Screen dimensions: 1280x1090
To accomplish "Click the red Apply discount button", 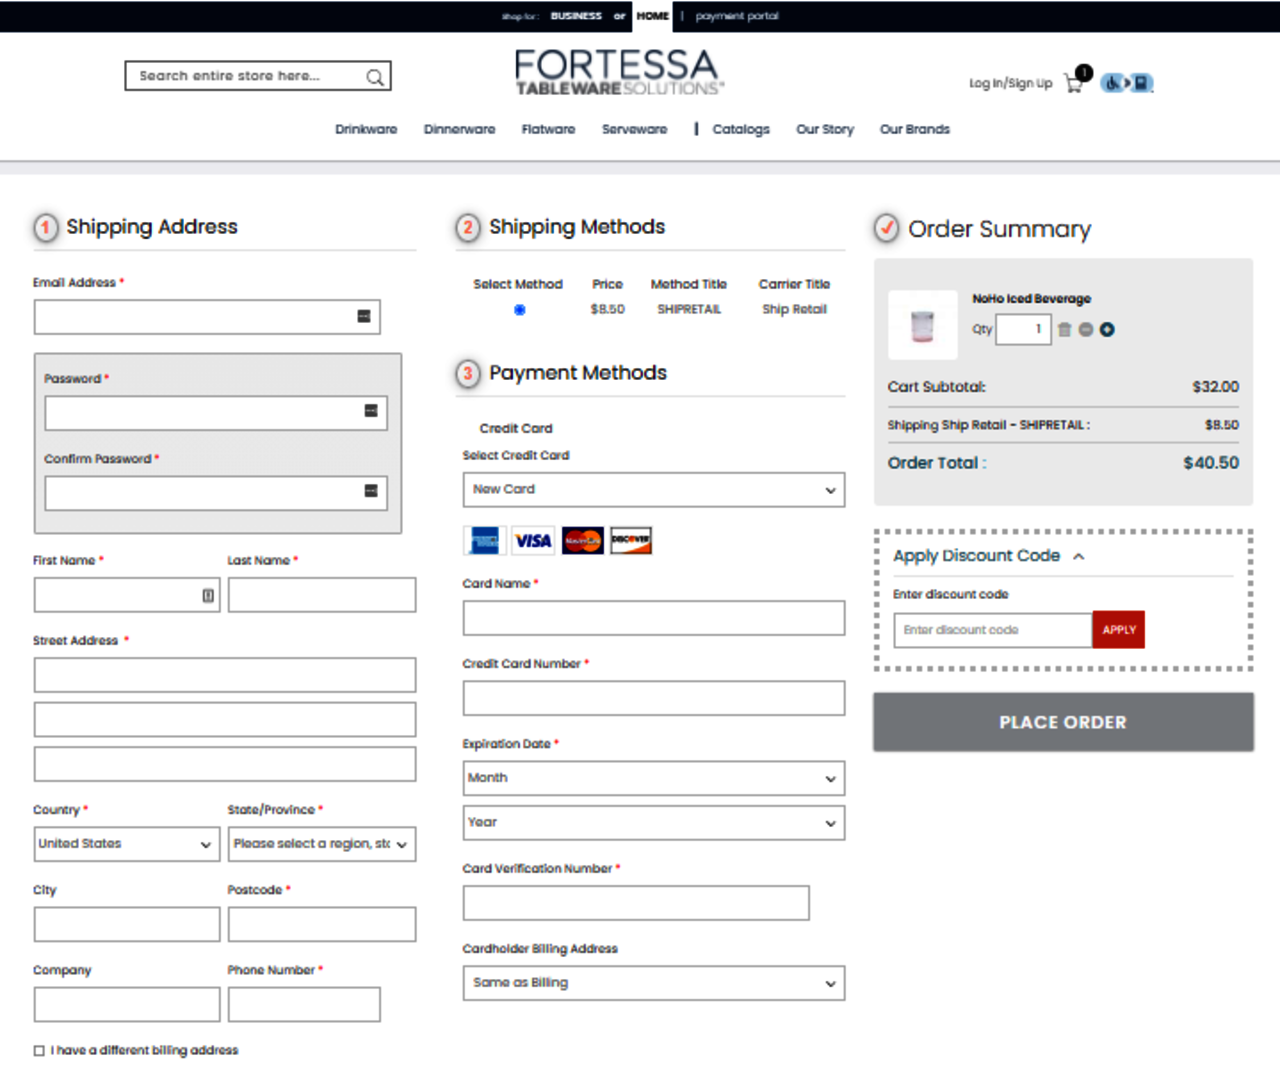I will 1118,630.
